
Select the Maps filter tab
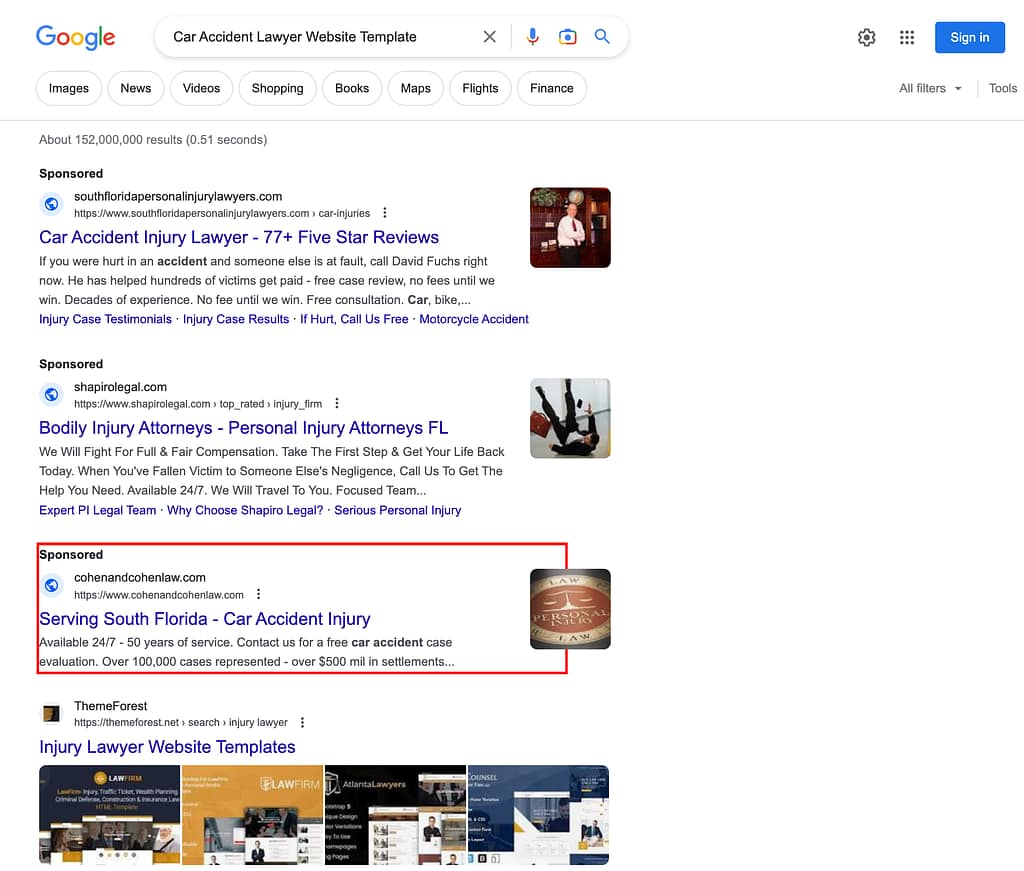[x=415, y=88]
